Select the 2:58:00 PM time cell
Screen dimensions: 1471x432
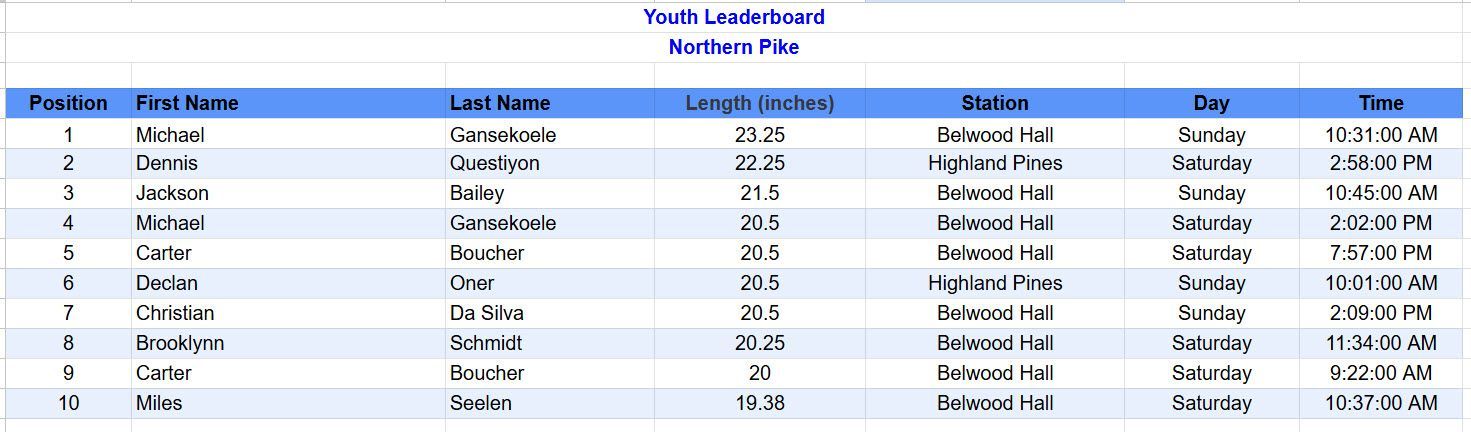(x=1381, y=163)
